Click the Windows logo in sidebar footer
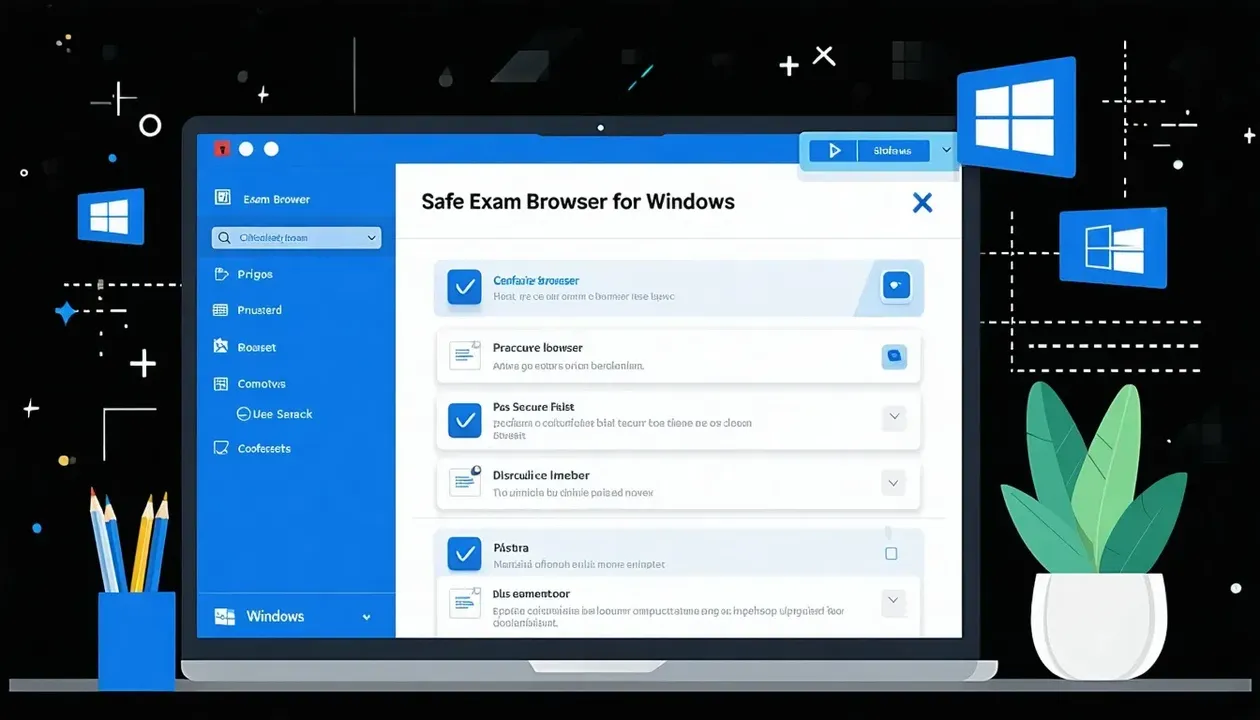The image size is (1260, 720). tap(225, 616)
